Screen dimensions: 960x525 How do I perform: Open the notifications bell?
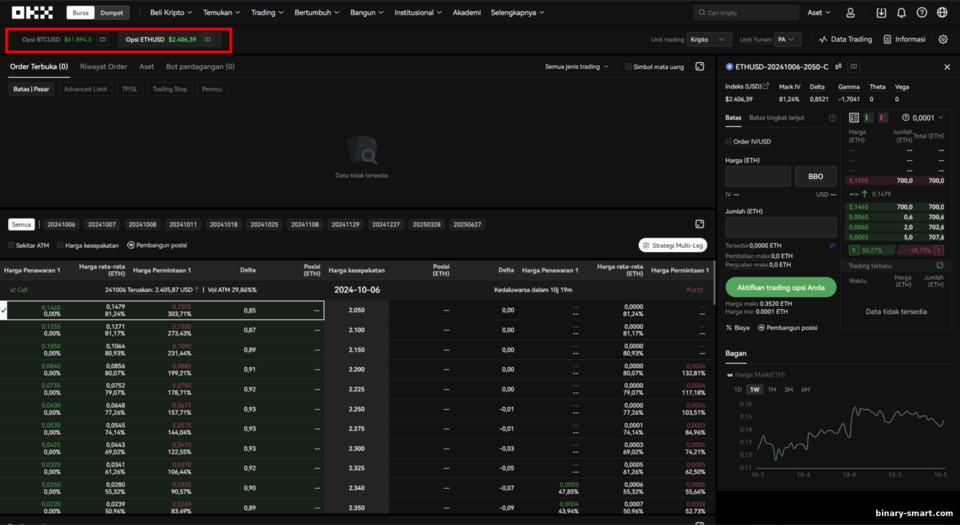pyautogui.click(x=901, y=13)
